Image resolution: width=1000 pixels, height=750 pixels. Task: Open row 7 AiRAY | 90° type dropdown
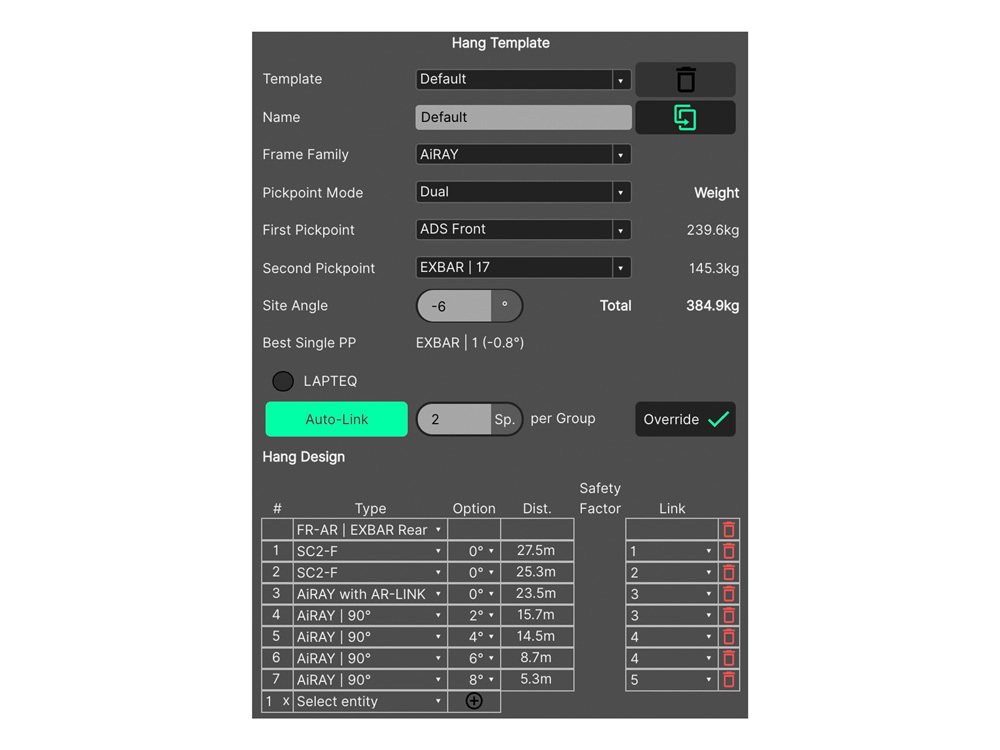(370, 680)
